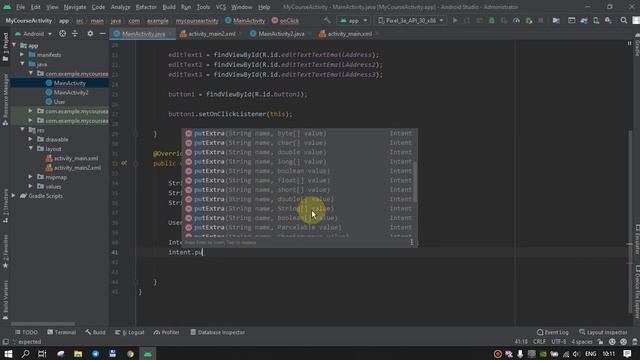Expand the mipmap folder
Screen dimensions: 640x360
31,177
